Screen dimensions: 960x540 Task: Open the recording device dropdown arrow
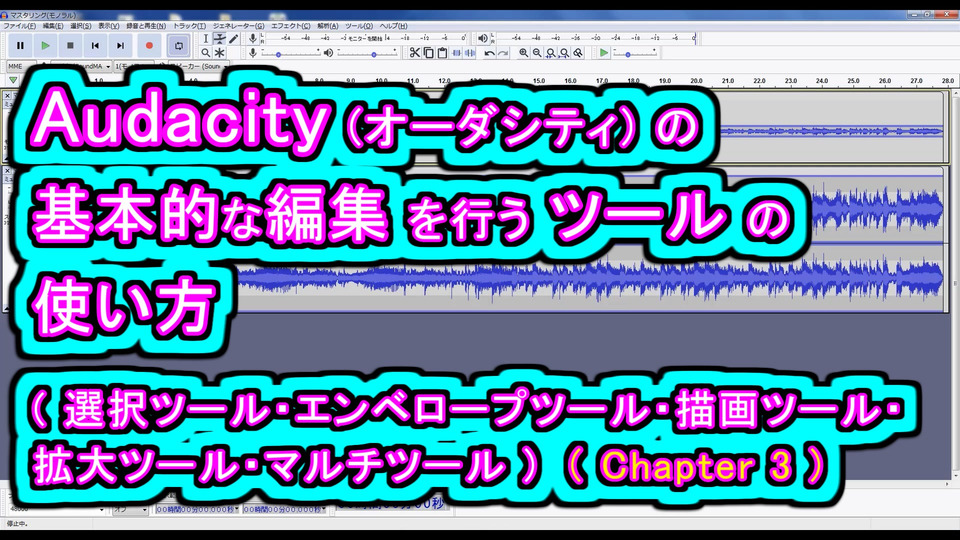108,66
